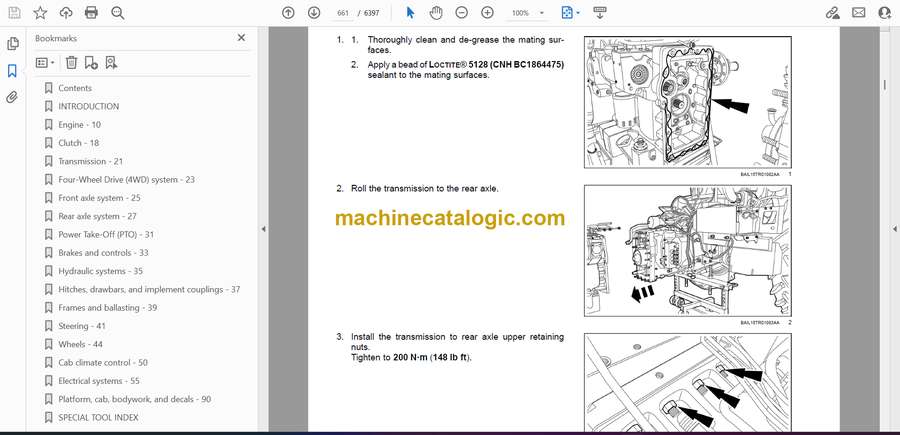
Task: Click the vertical scrollbar thumb
Action: click(884, 84)
